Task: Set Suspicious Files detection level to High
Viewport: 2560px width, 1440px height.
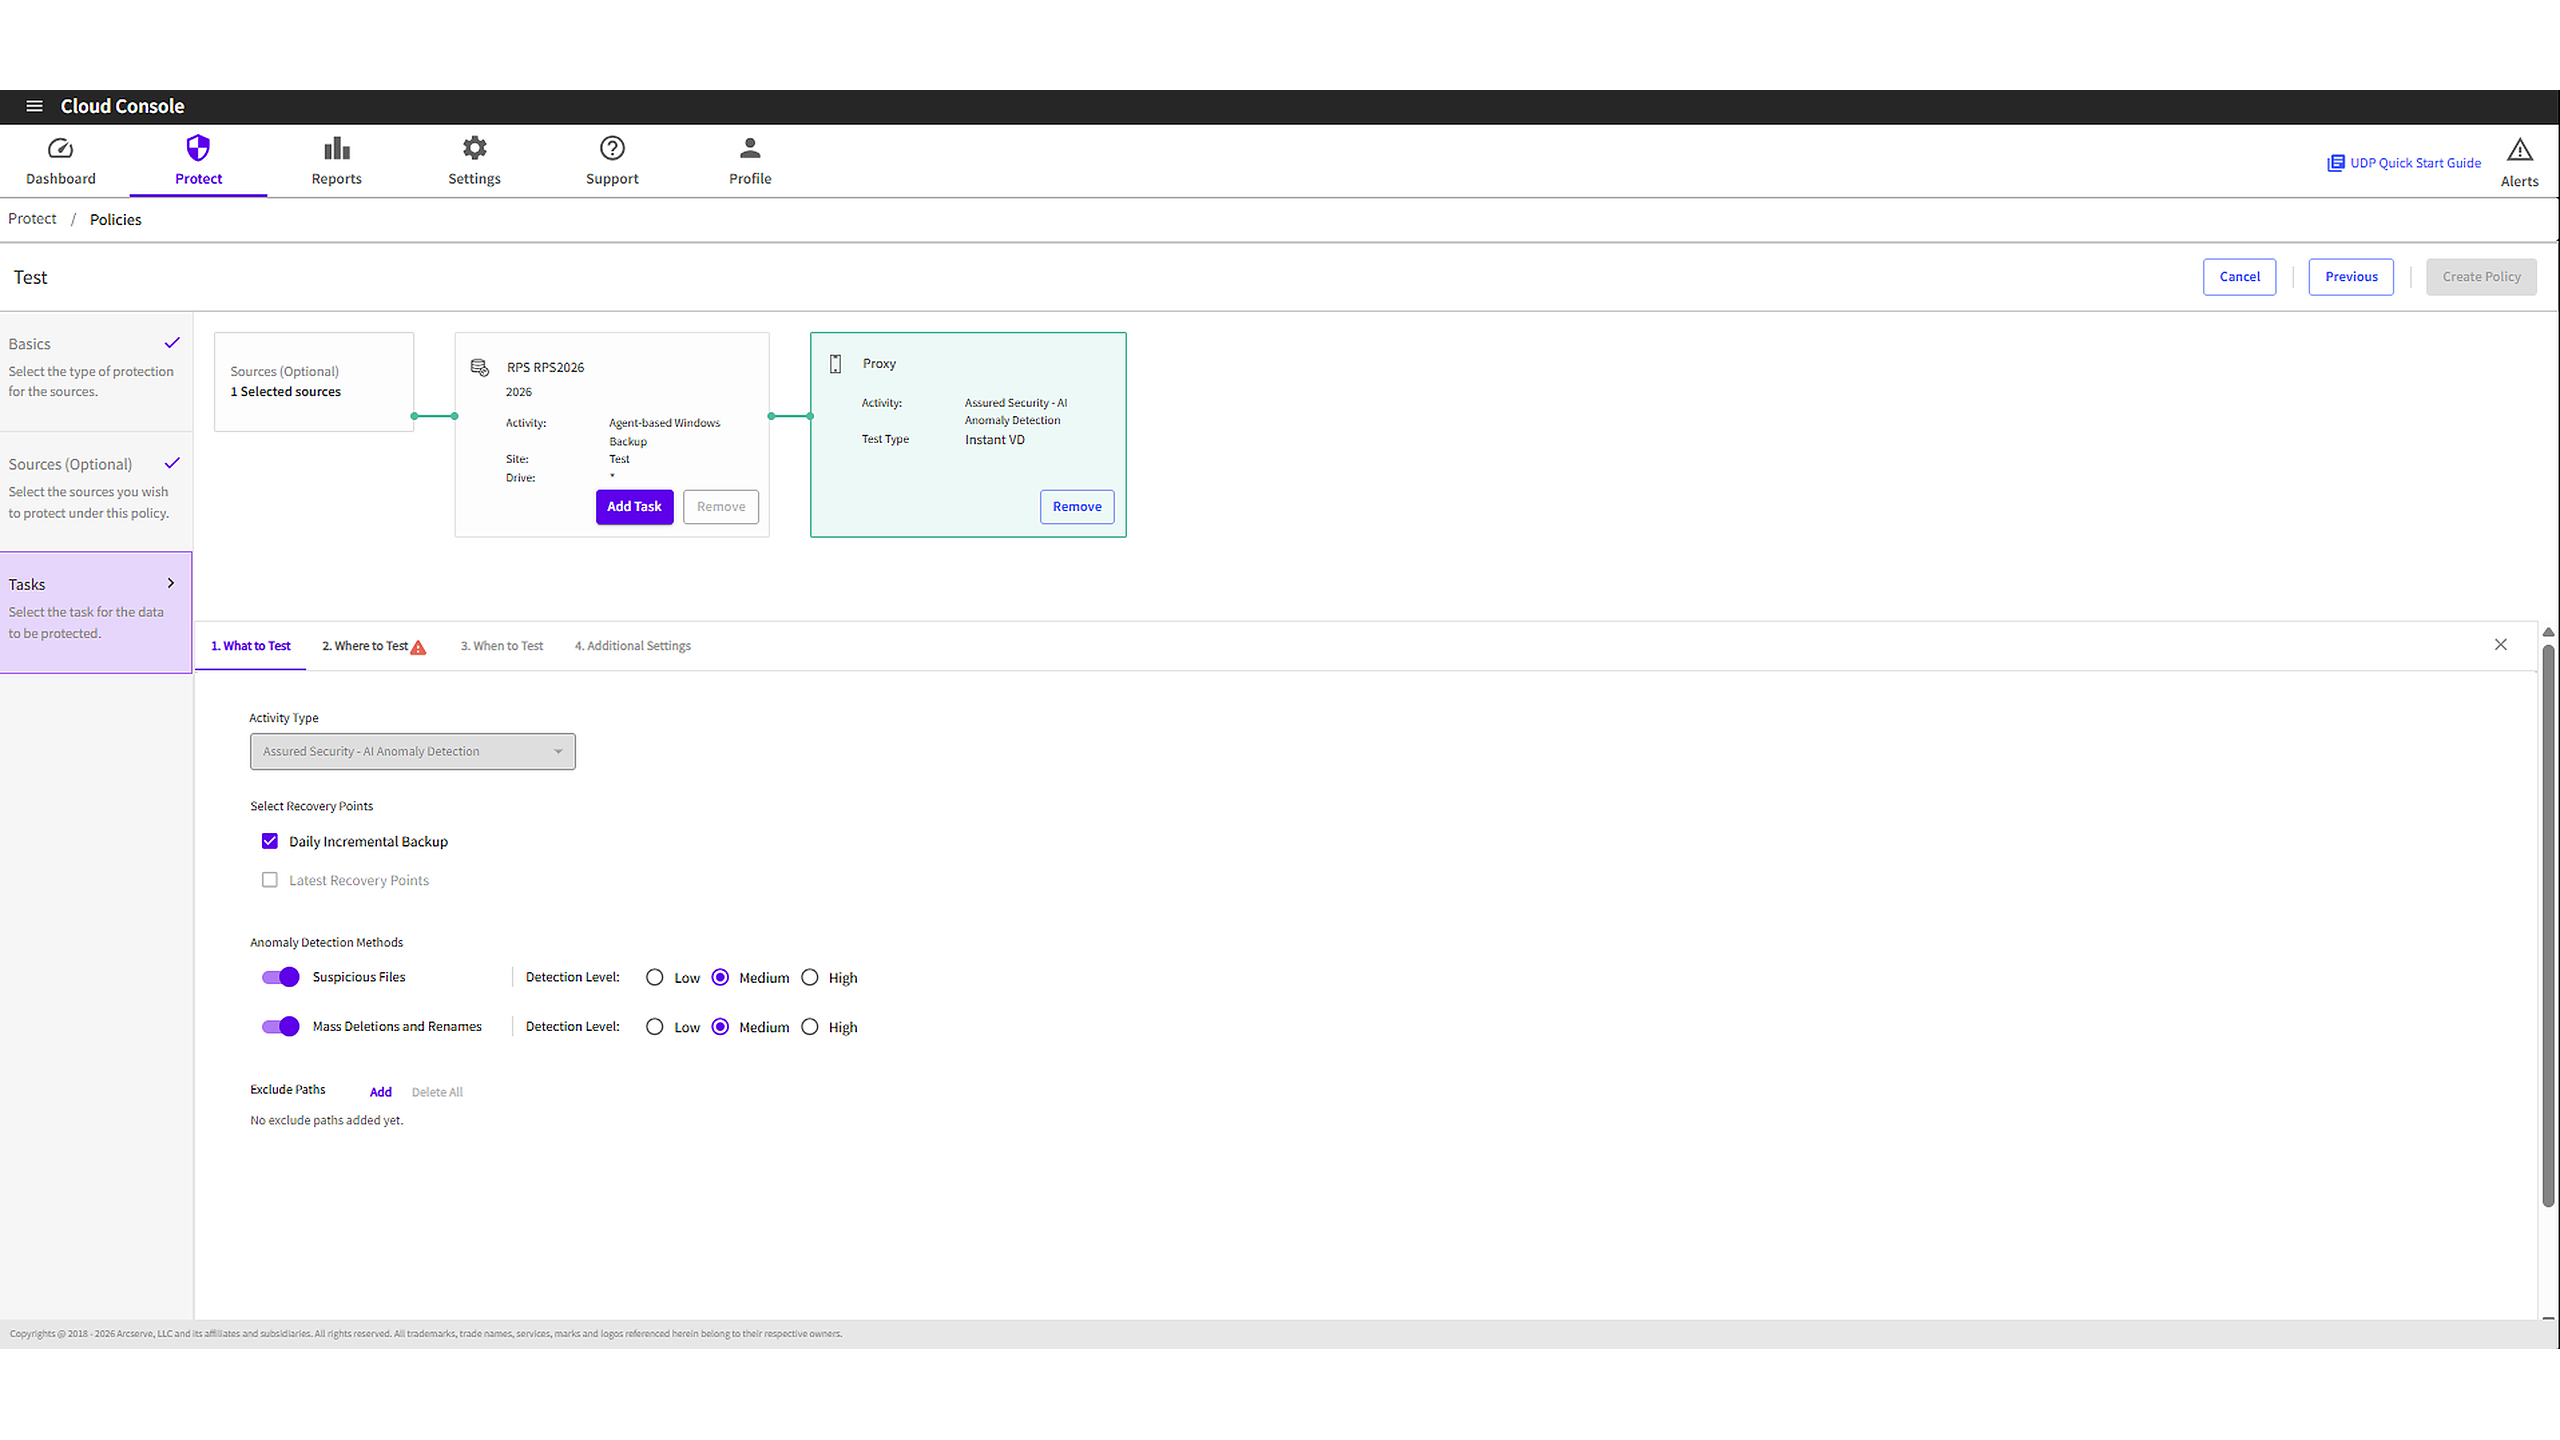Action: (810, 977)
